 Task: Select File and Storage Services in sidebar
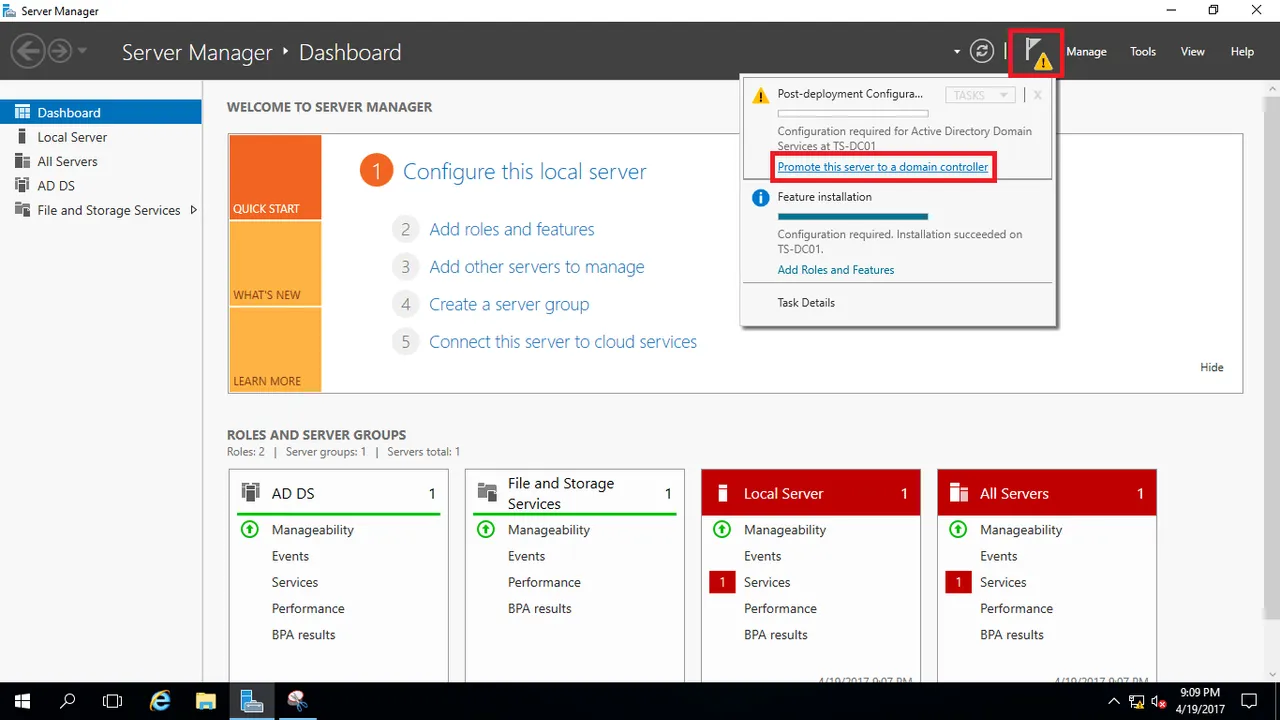tap(100, 210)
